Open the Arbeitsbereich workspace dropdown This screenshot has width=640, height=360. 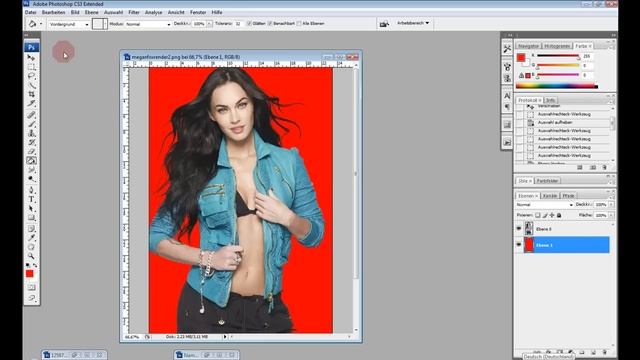coord(413,23)
